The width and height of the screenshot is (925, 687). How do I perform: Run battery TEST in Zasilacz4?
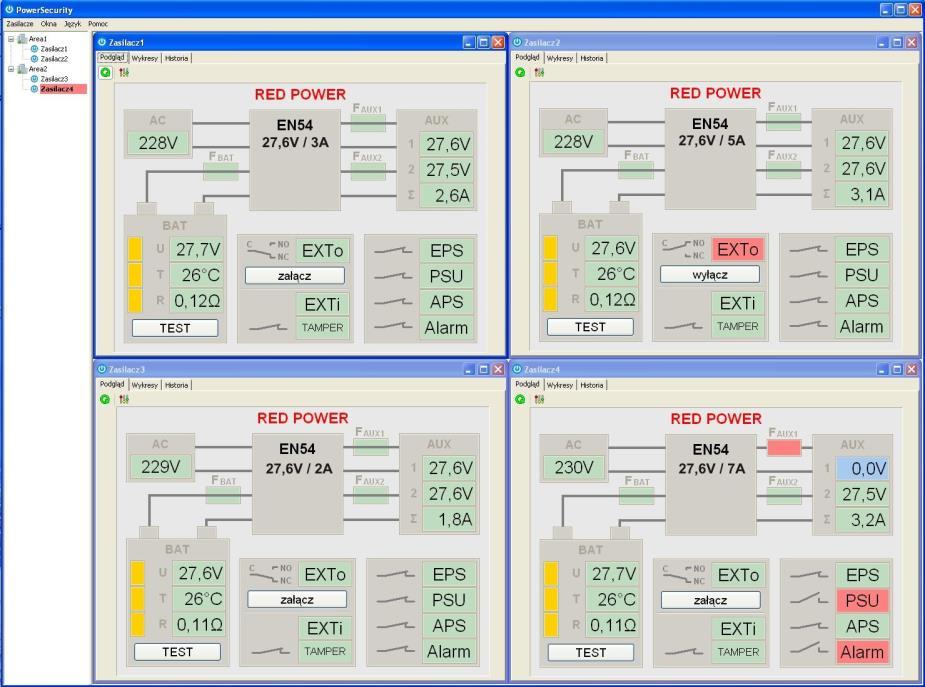[x=591, y=652]
